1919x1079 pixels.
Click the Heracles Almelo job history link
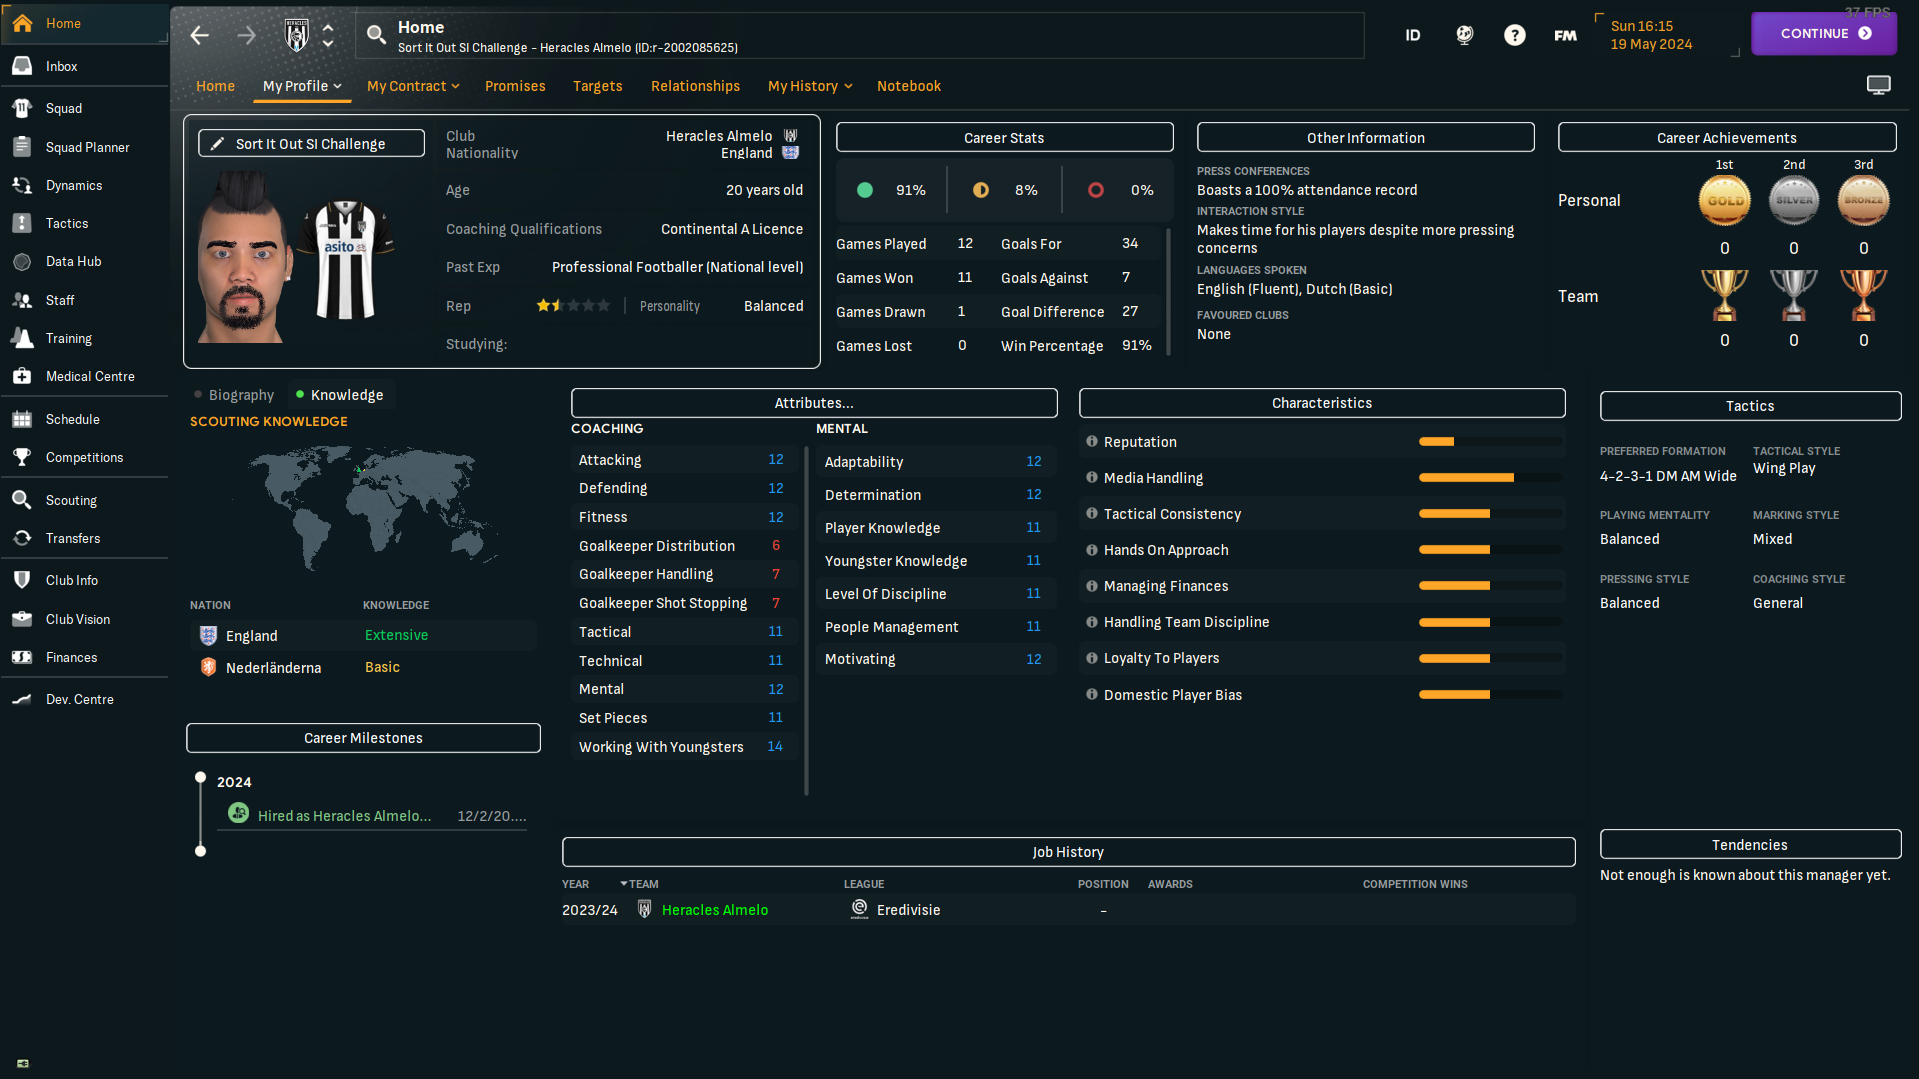pos(715,910)
